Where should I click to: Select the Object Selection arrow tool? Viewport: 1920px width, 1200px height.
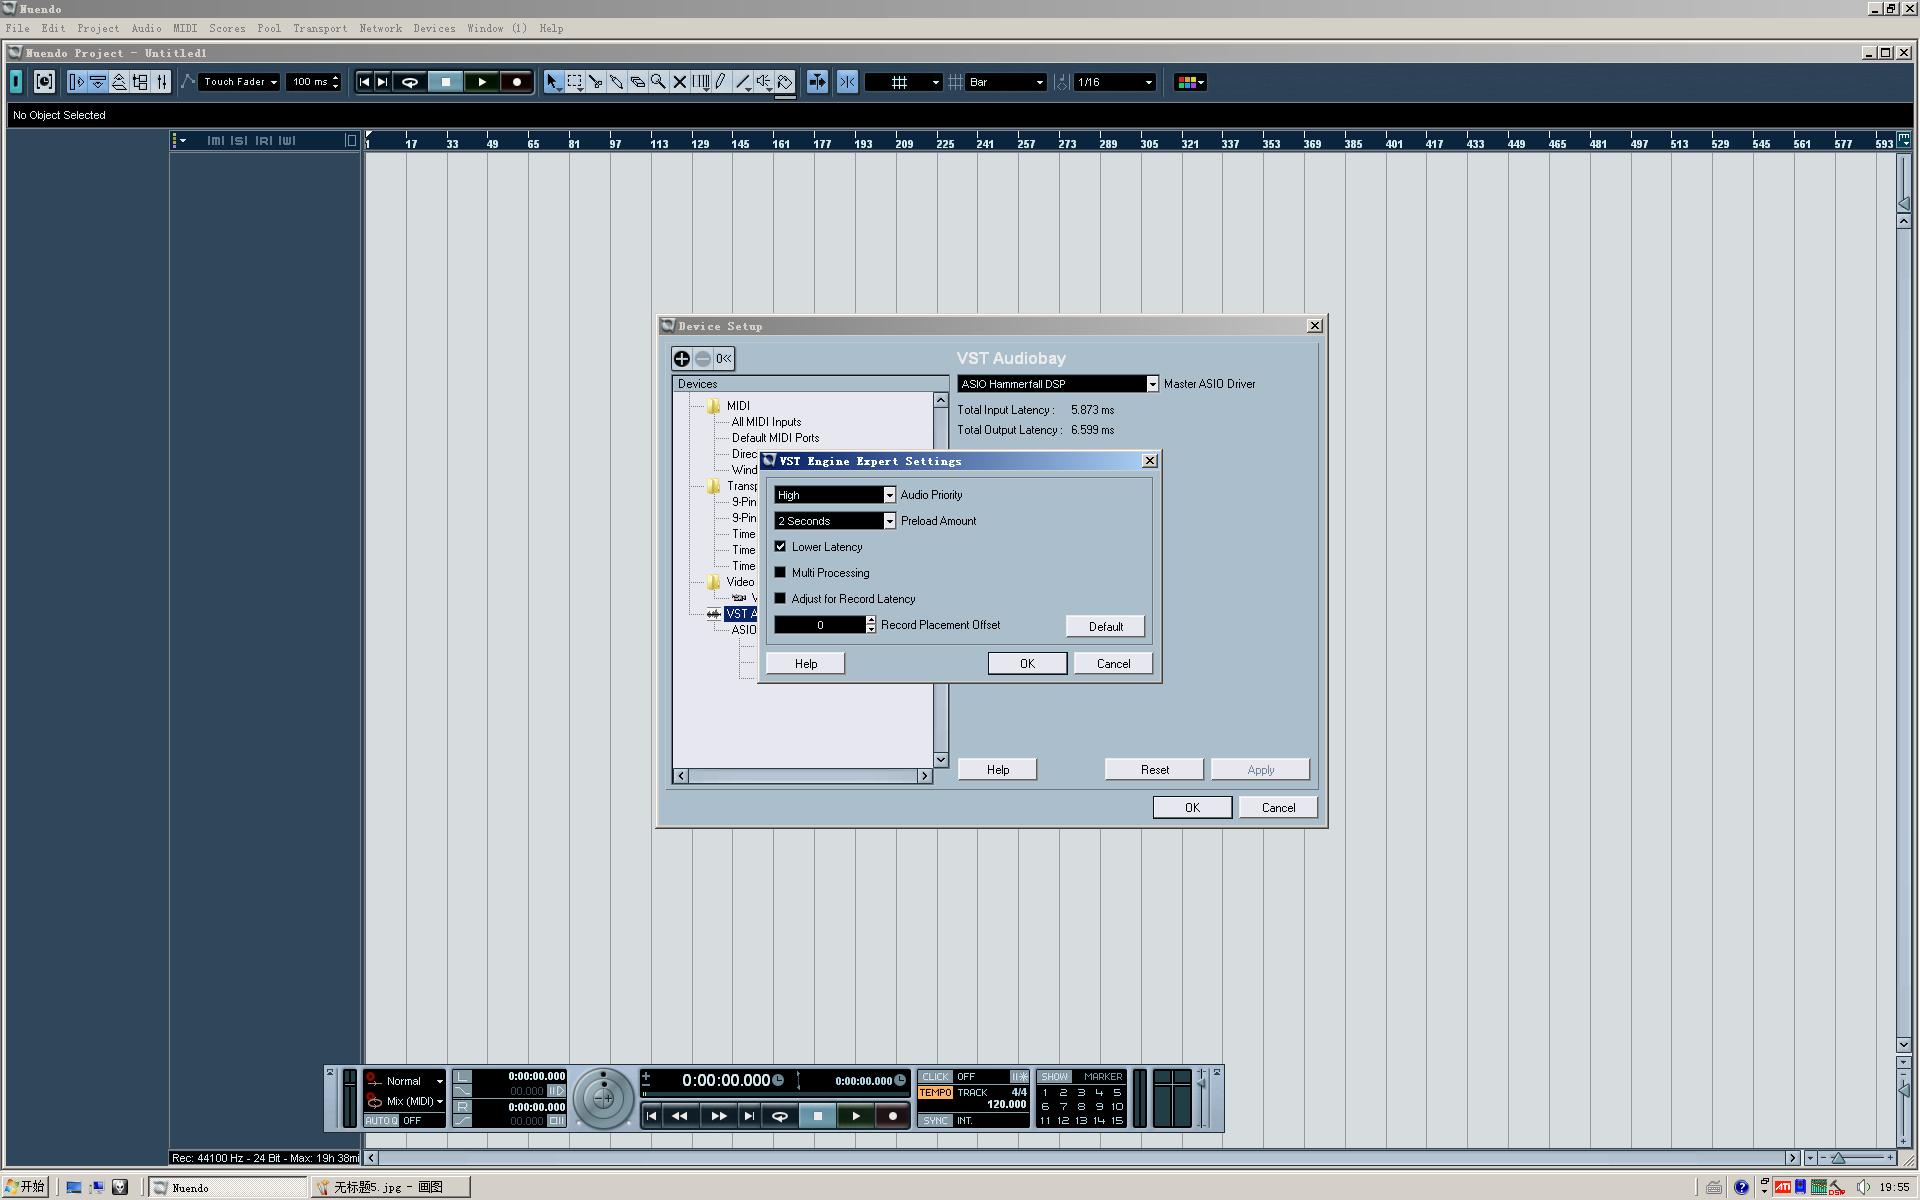pyautogui.click(x=553, y=82)
